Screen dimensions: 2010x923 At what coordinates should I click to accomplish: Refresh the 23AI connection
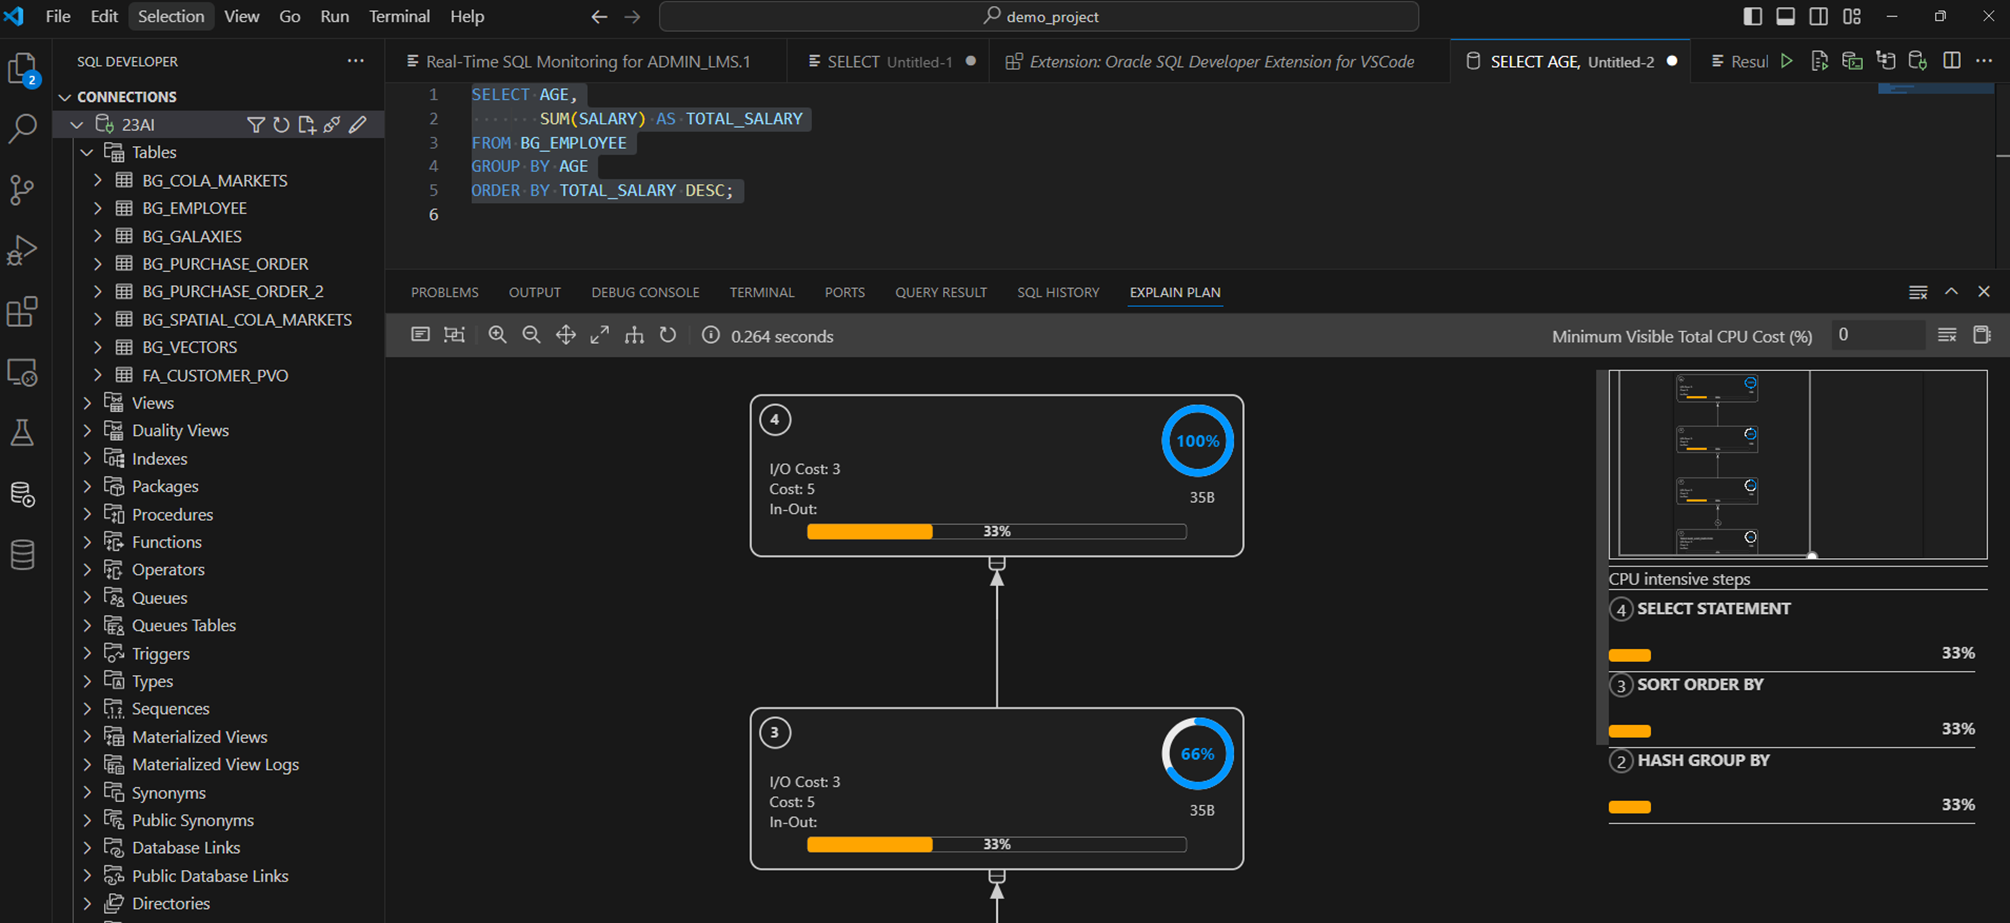click(281, 125)
